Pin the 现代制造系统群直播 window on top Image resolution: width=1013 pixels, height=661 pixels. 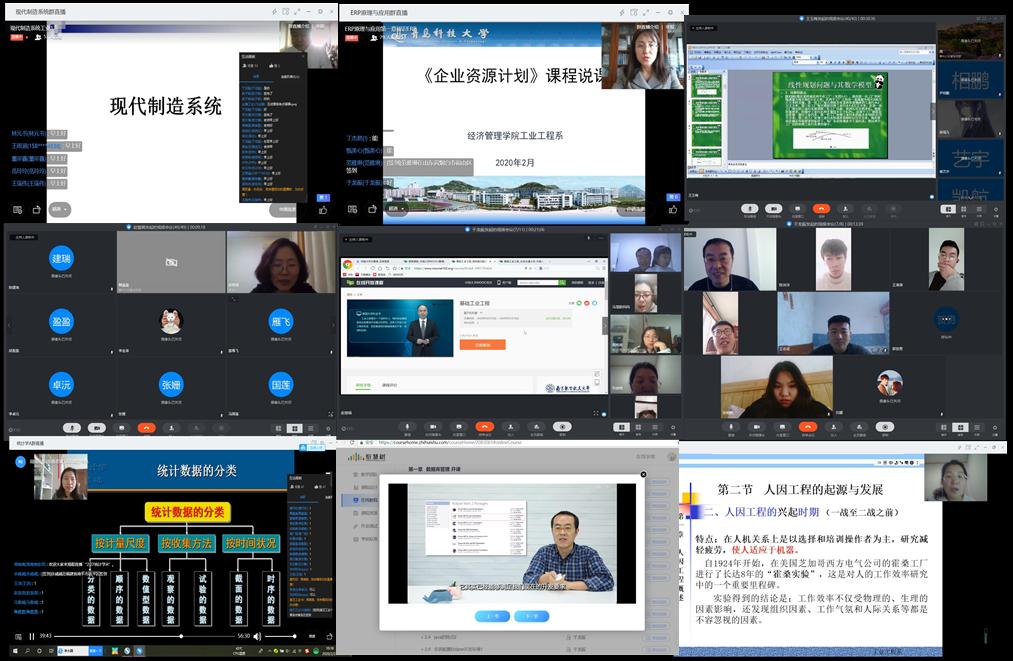tap(274, 12)
